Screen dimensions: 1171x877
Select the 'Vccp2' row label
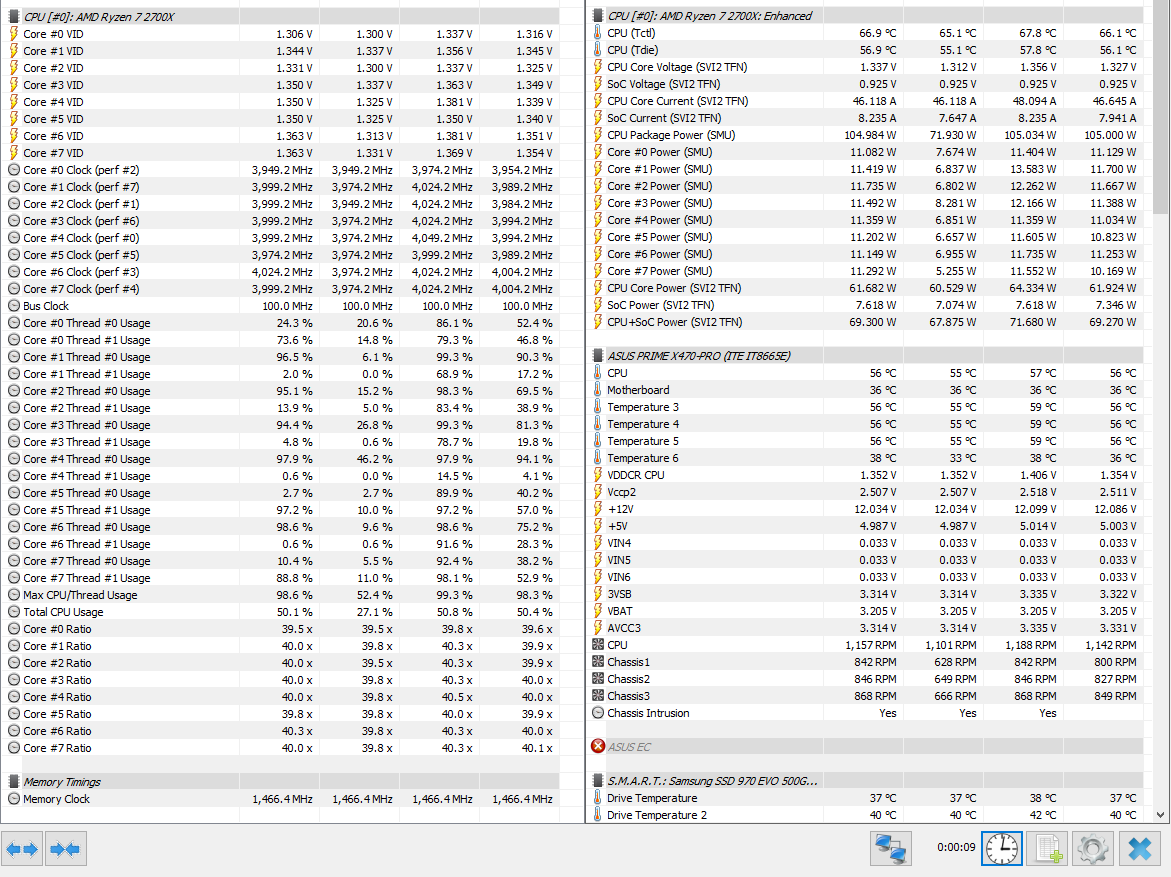(x=621, y=492)
